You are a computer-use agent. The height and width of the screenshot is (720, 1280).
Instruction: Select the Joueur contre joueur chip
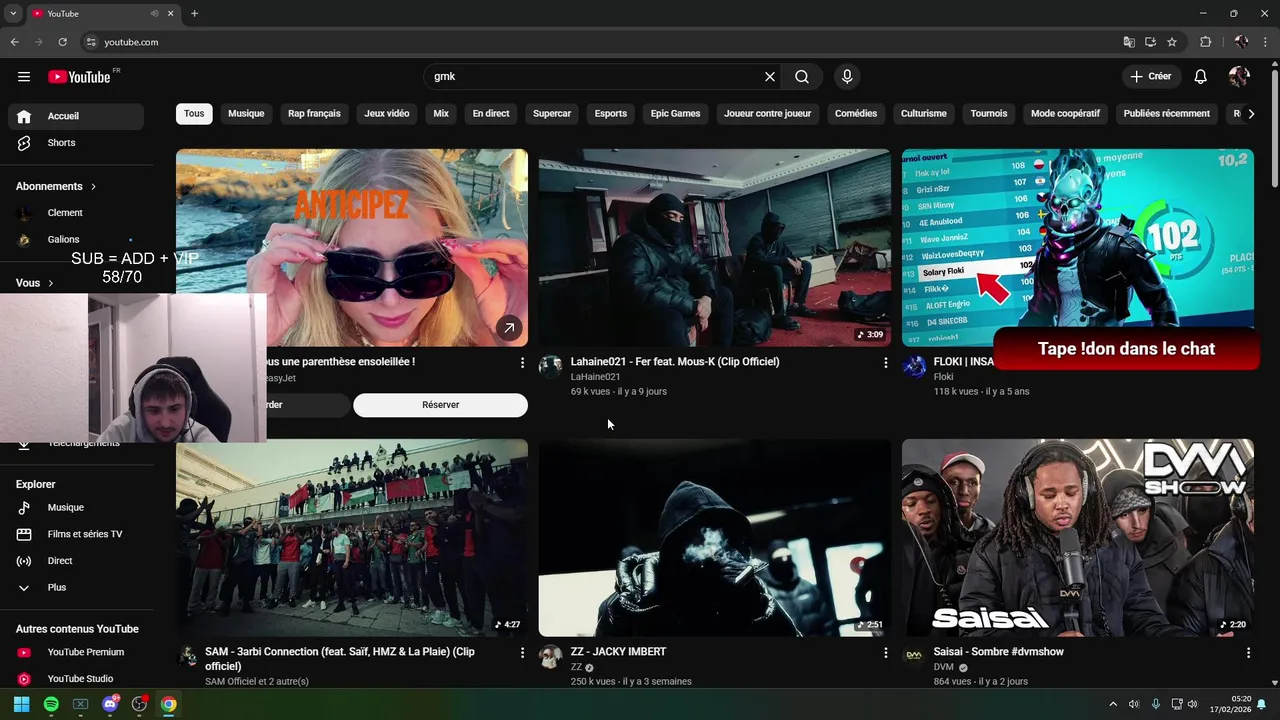click(768, 114)
